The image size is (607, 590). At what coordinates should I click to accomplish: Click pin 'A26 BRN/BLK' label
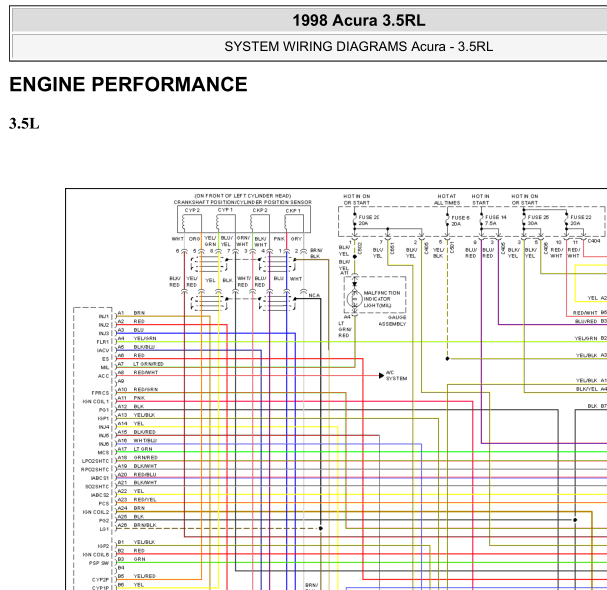click(137, 525)
